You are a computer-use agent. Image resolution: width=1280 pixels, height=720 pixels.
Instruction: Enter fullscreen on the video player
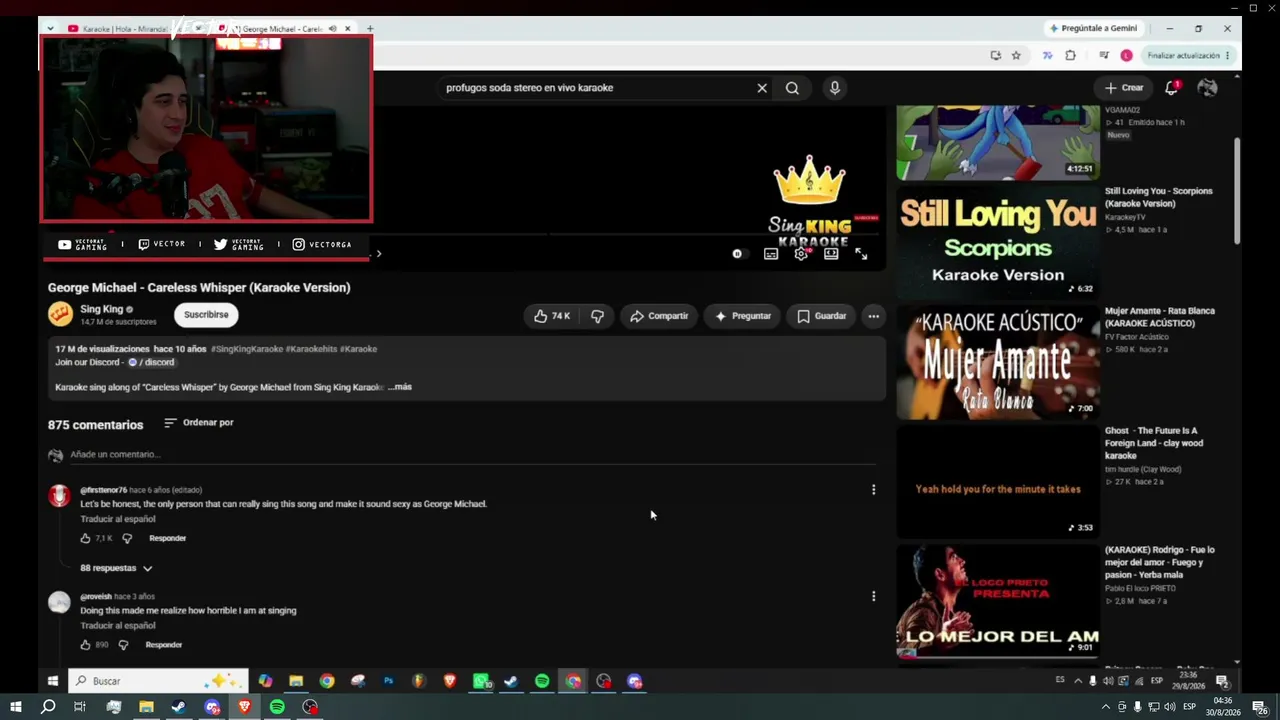click(x=861, y=254)
